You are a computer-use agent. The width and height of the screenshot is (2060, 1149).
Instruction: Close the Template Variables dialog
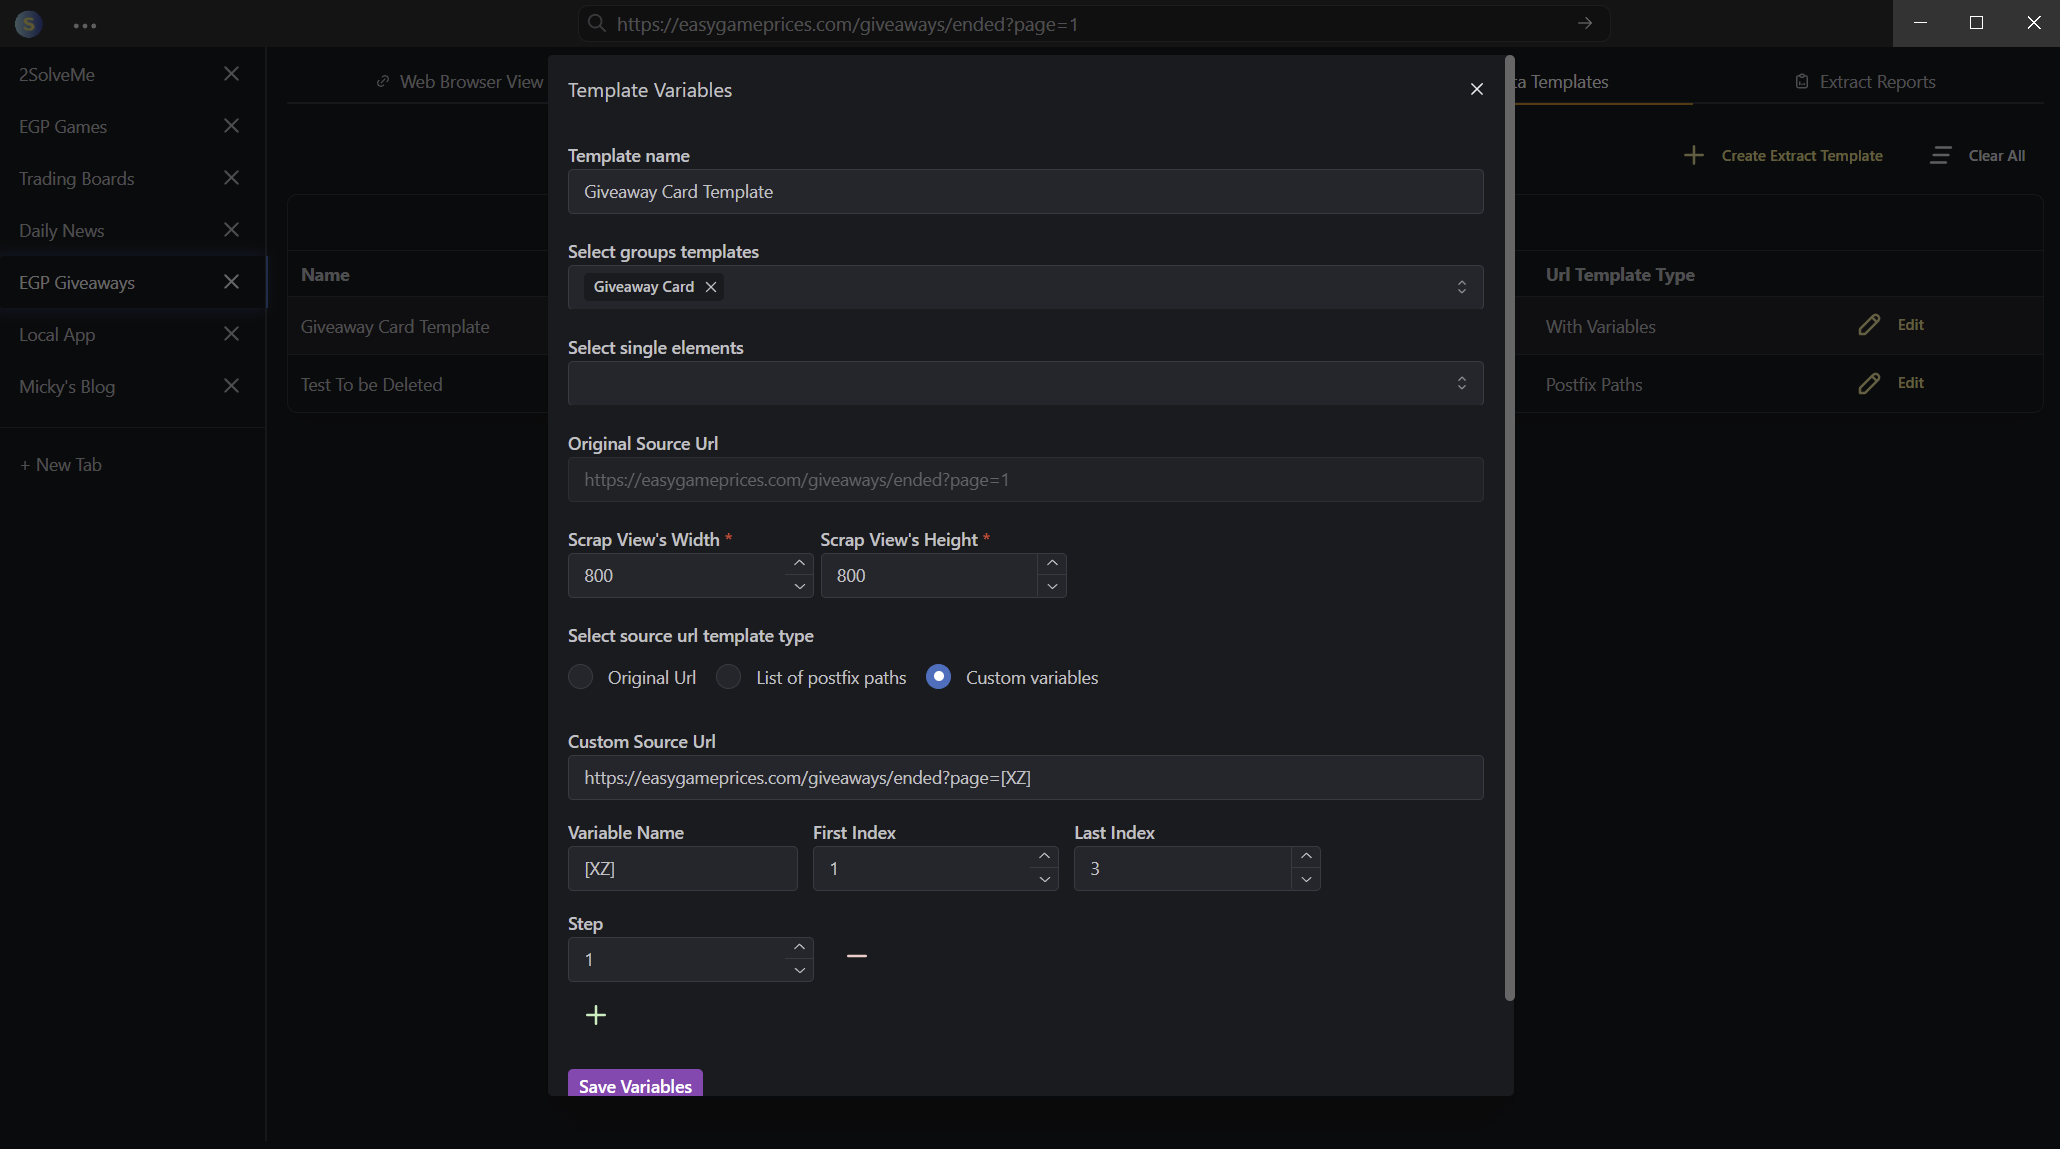point(1476,89)
